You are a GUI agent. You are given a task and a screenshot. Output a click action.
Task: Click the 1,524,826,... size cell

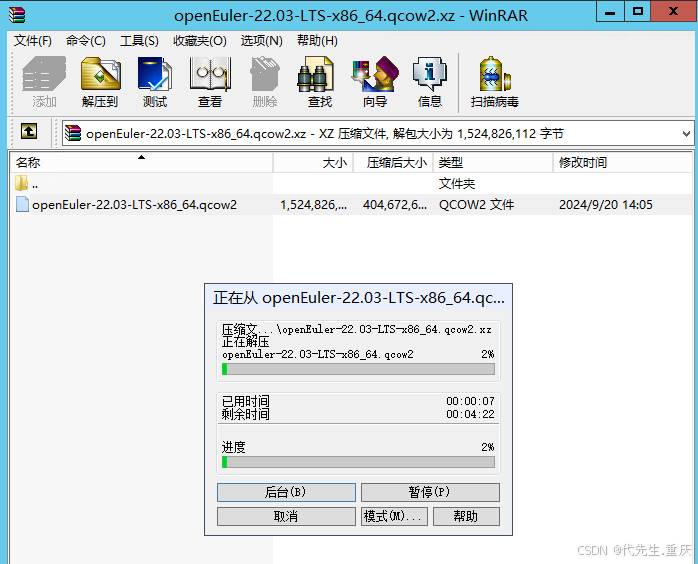pos(313,205)
